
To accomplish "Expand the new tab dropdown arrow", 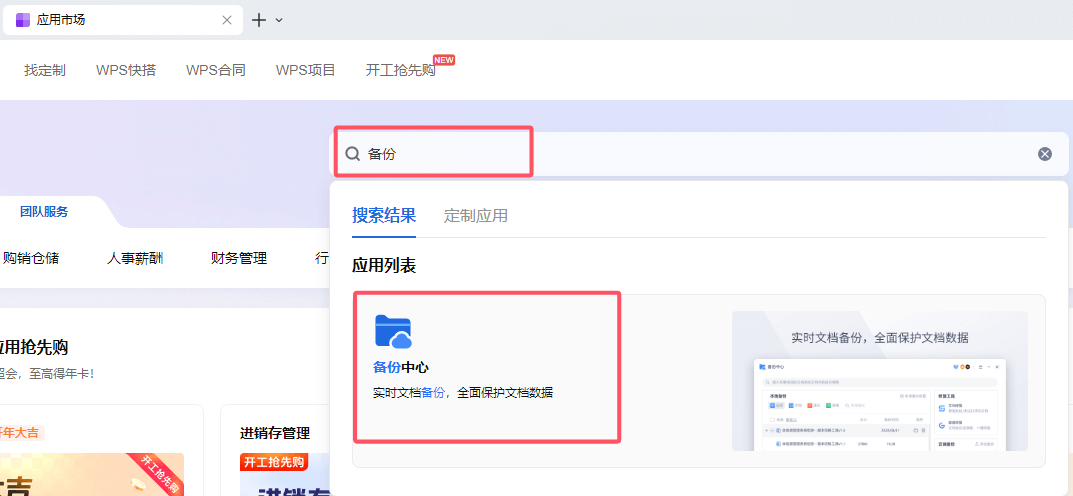I will point(279,21).
